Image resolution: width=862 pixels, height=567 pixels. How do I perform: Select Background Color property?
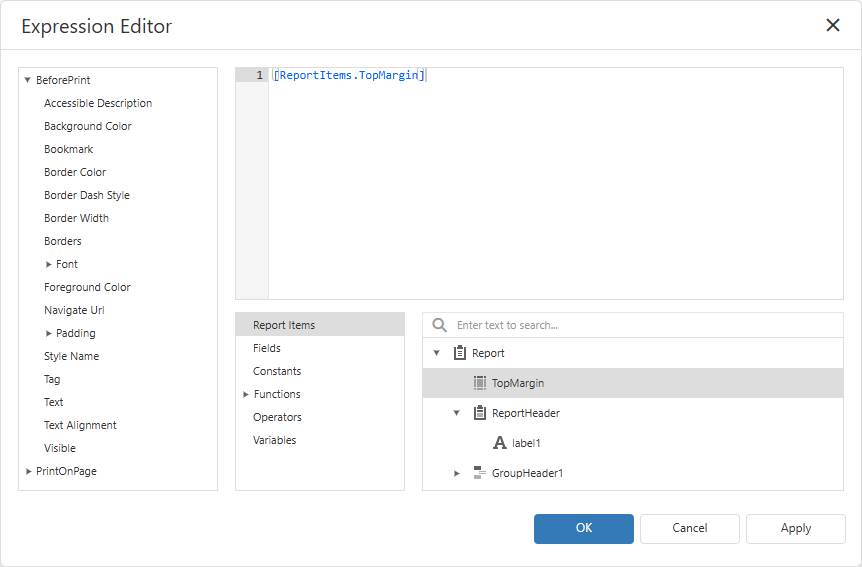click(87, 126)
